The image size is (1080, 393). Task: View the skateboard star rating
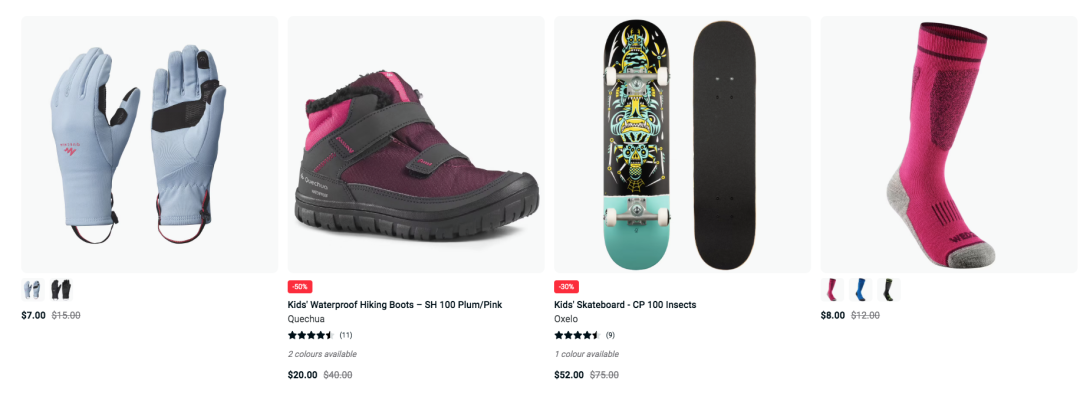click(577, 336)
